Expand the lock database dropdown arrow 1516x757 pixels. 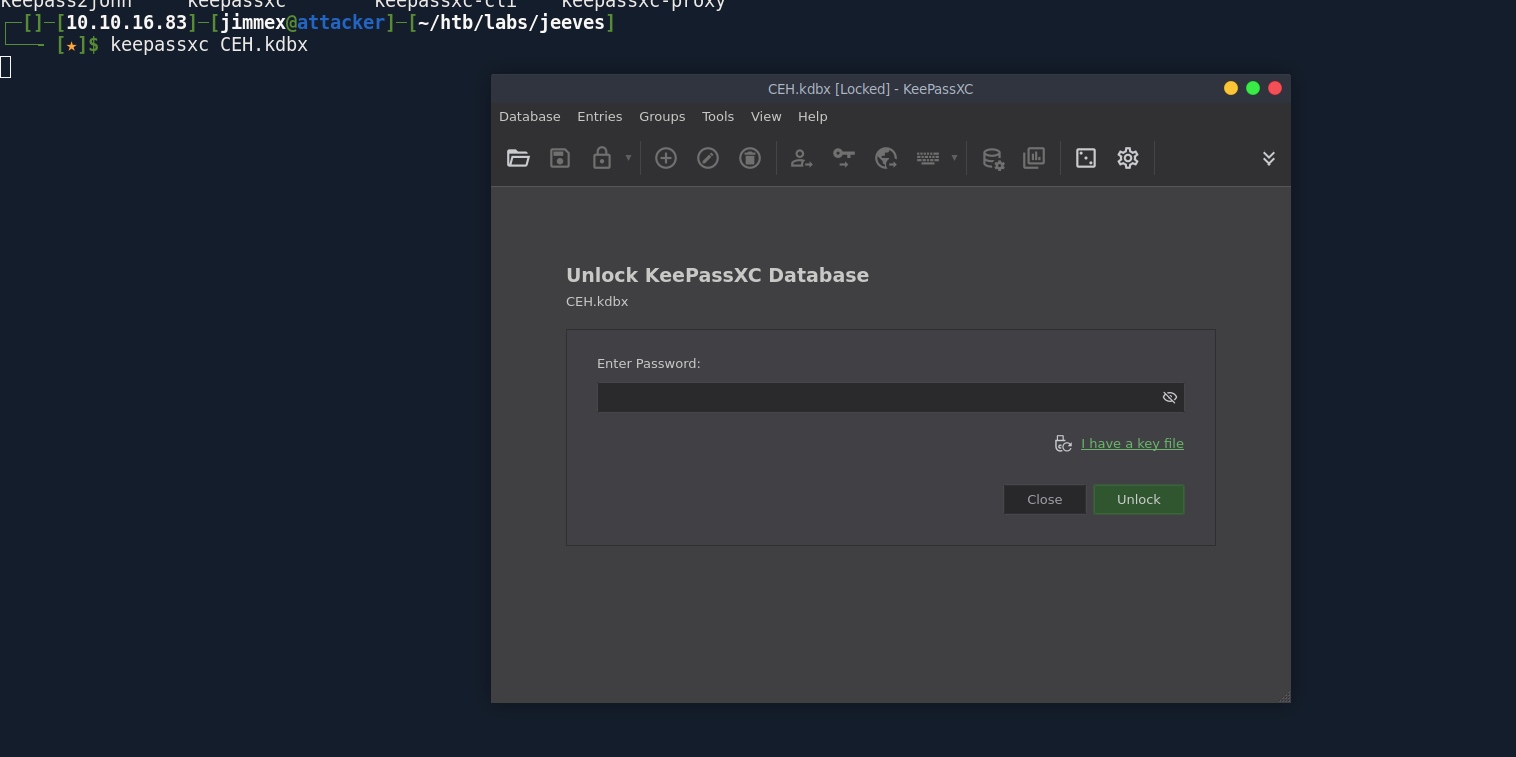pyautogui.click(x=628, y=158)
